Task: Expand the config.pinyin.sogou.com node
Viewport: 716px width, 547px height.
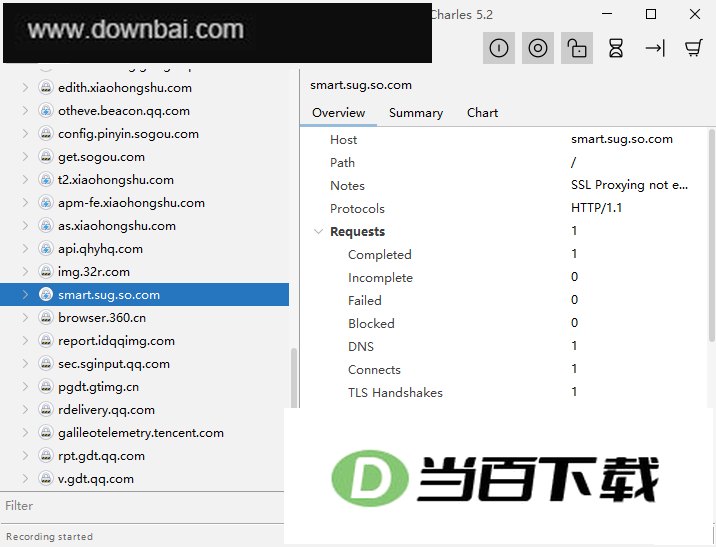Action: click(25, 134)
